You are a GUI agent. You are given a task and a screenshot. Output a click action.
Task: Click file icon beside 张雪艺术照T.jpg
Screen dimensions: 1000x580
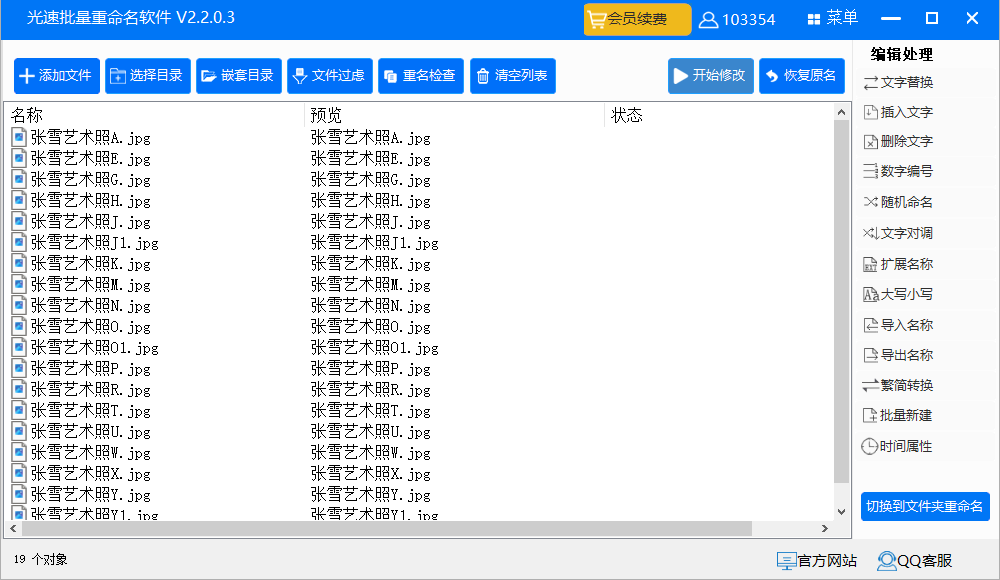[x=19, y=411]
